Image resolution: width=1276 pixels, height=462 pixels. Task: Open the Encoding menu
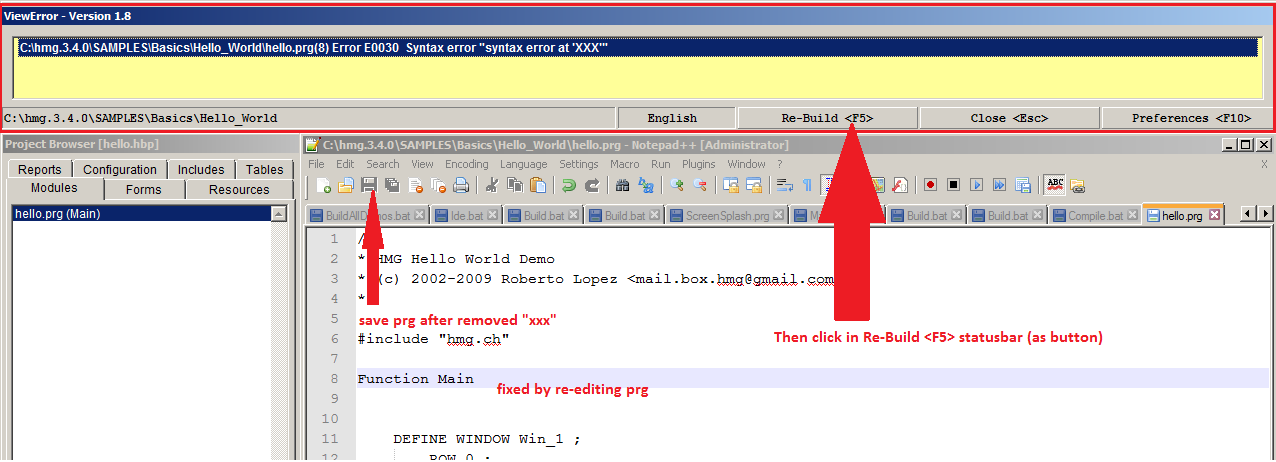(x=466, y=164)
